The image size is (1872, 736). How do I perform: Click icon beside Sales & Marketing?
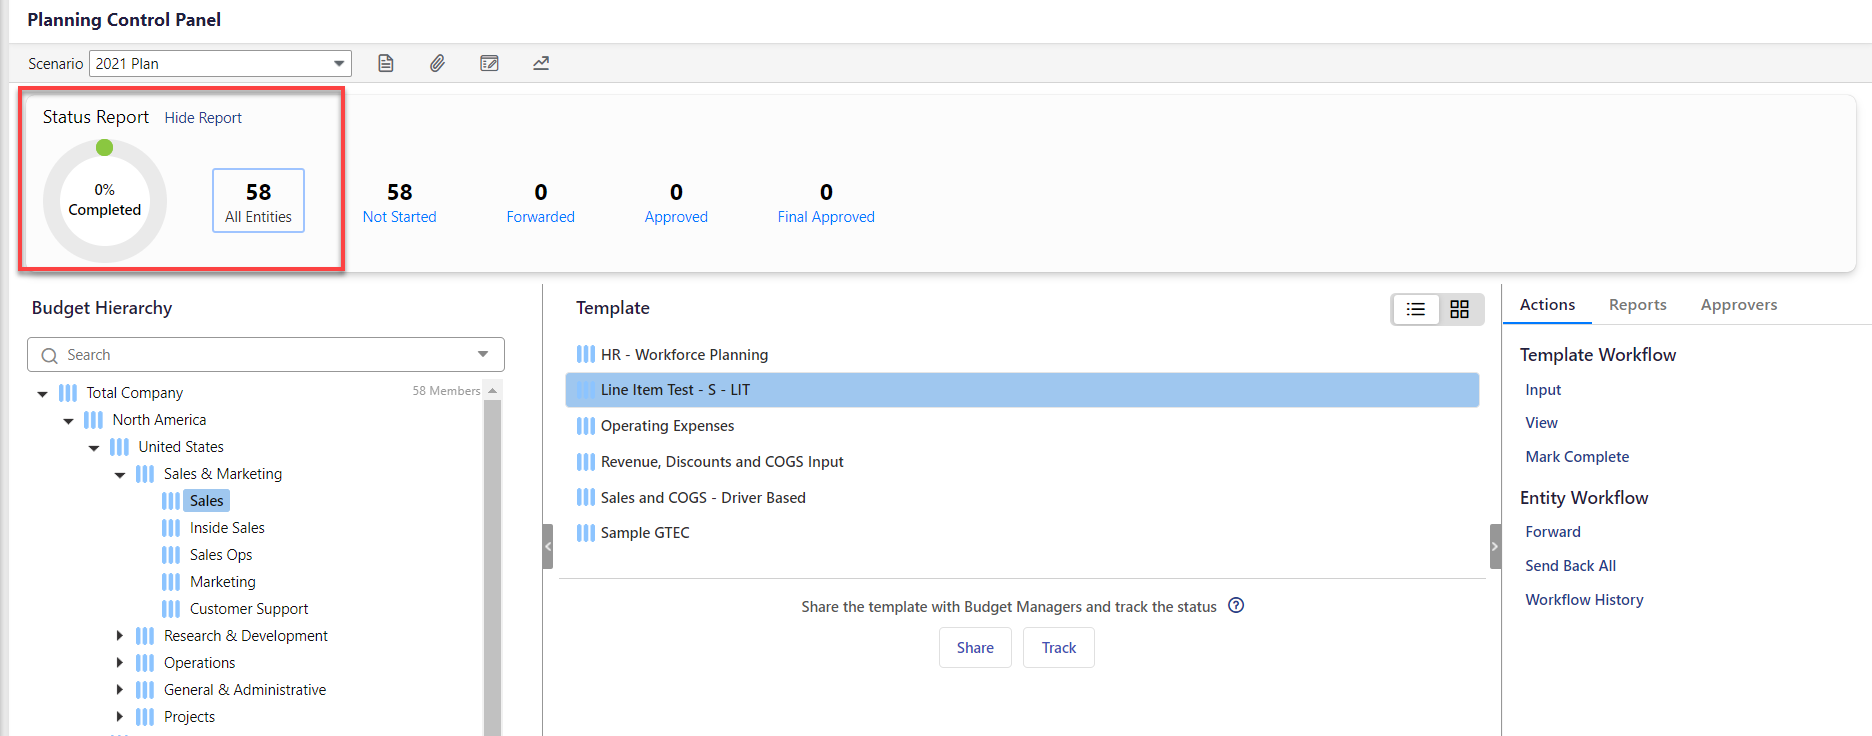pos(146,474)
